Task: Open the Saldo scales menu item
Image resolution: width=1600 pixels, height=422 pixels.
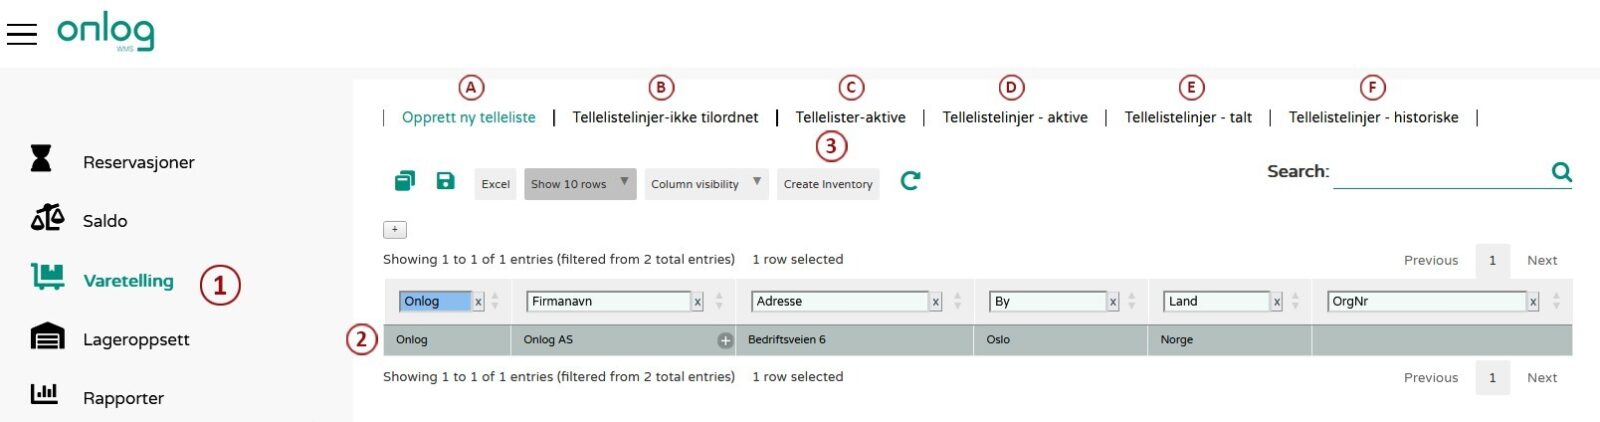Action: (x=104, y=221)
